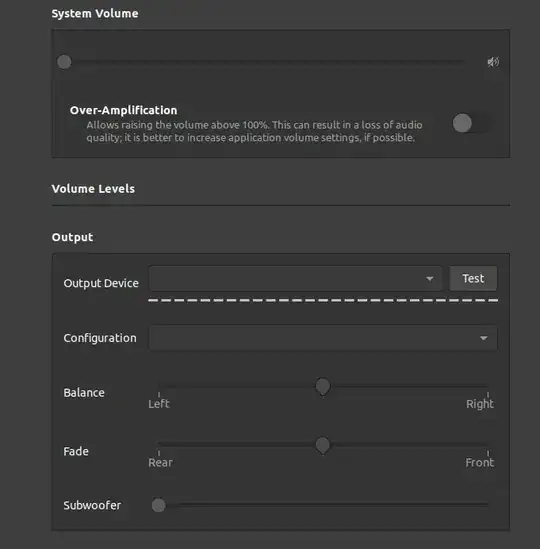Click the Subwoofer slider handle
The image size is (540, 549).
coord(159,505)
